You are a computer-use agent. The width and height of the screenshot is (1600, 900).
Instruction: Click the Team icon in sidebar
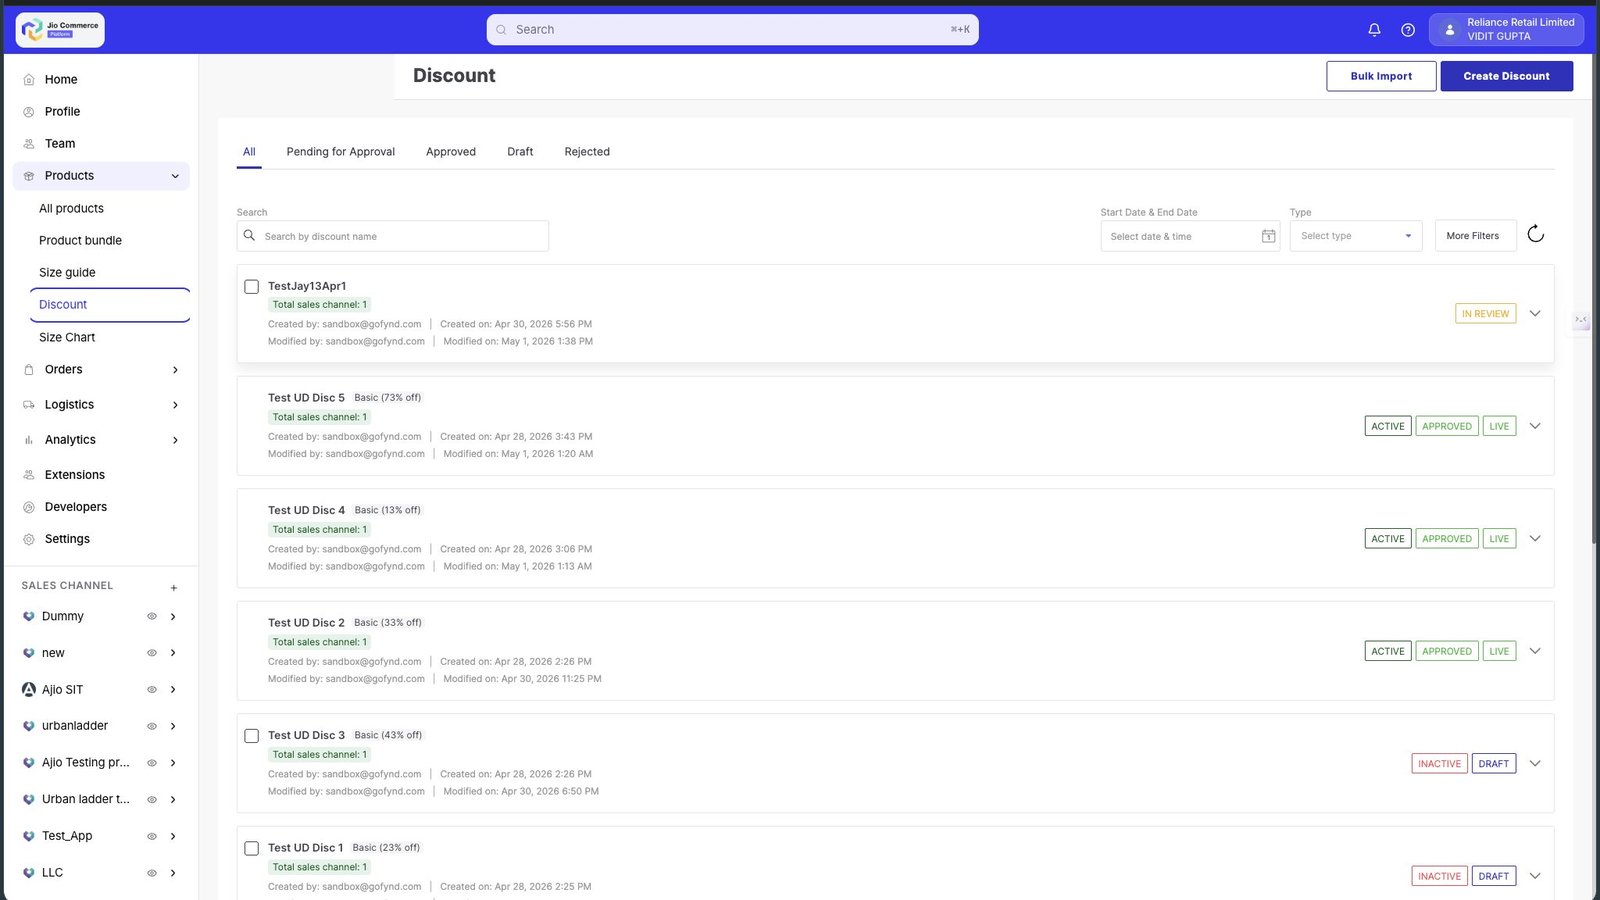[29, 144]
